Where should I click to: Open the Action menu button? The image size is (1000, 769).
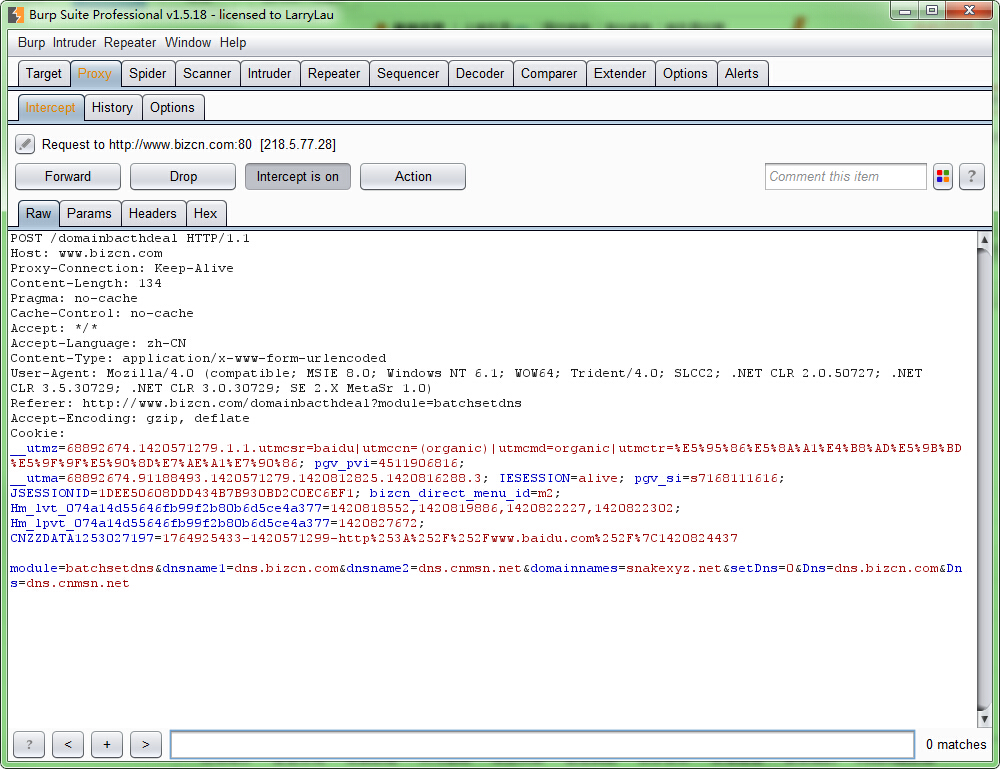413,177
